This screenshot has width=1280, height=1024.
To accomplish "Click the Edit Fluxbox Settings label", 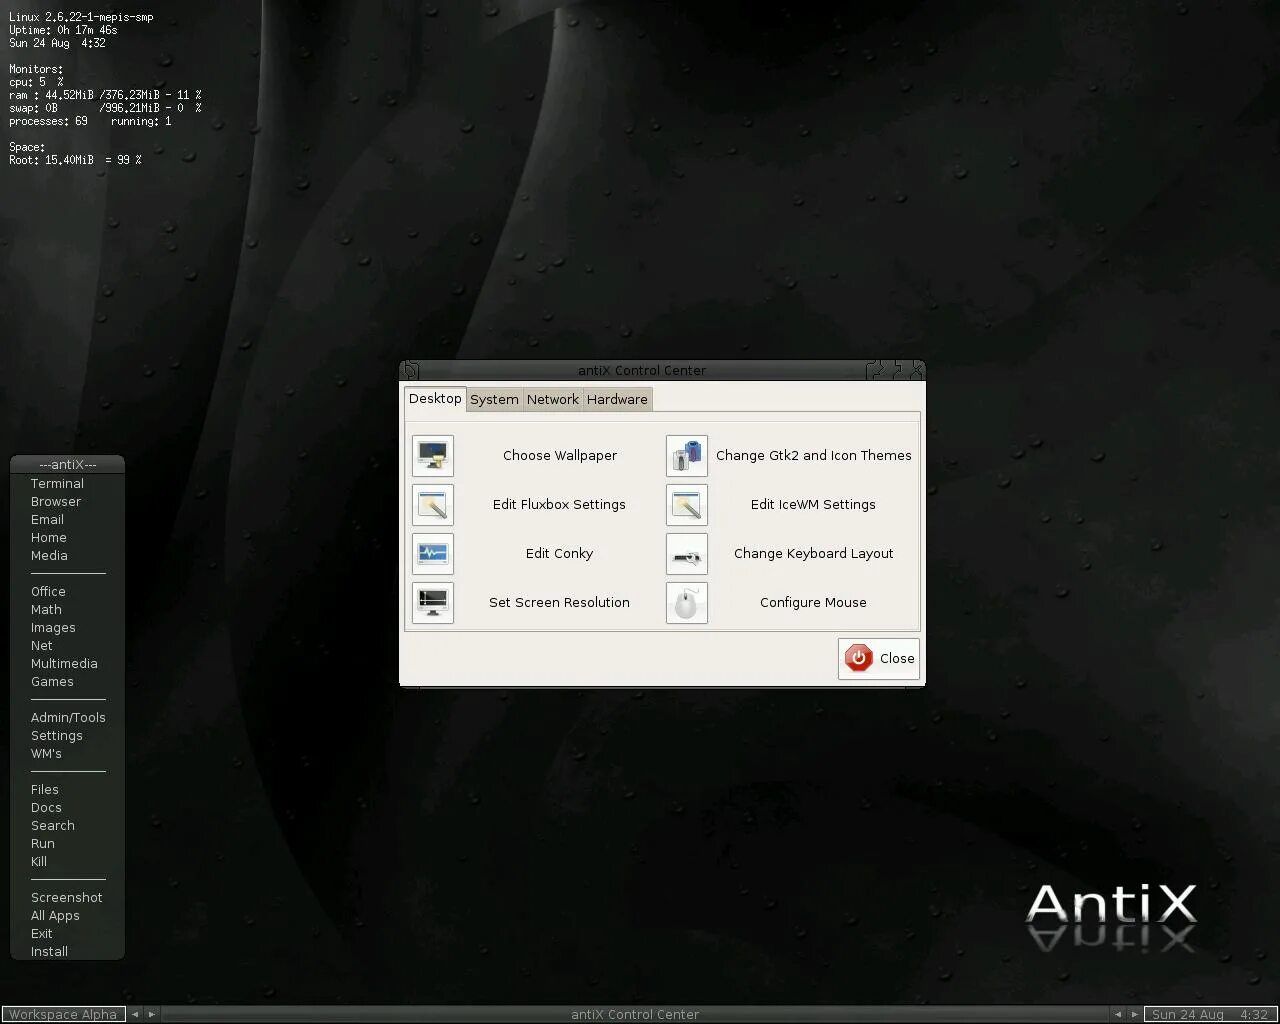I will coord(559,505).
